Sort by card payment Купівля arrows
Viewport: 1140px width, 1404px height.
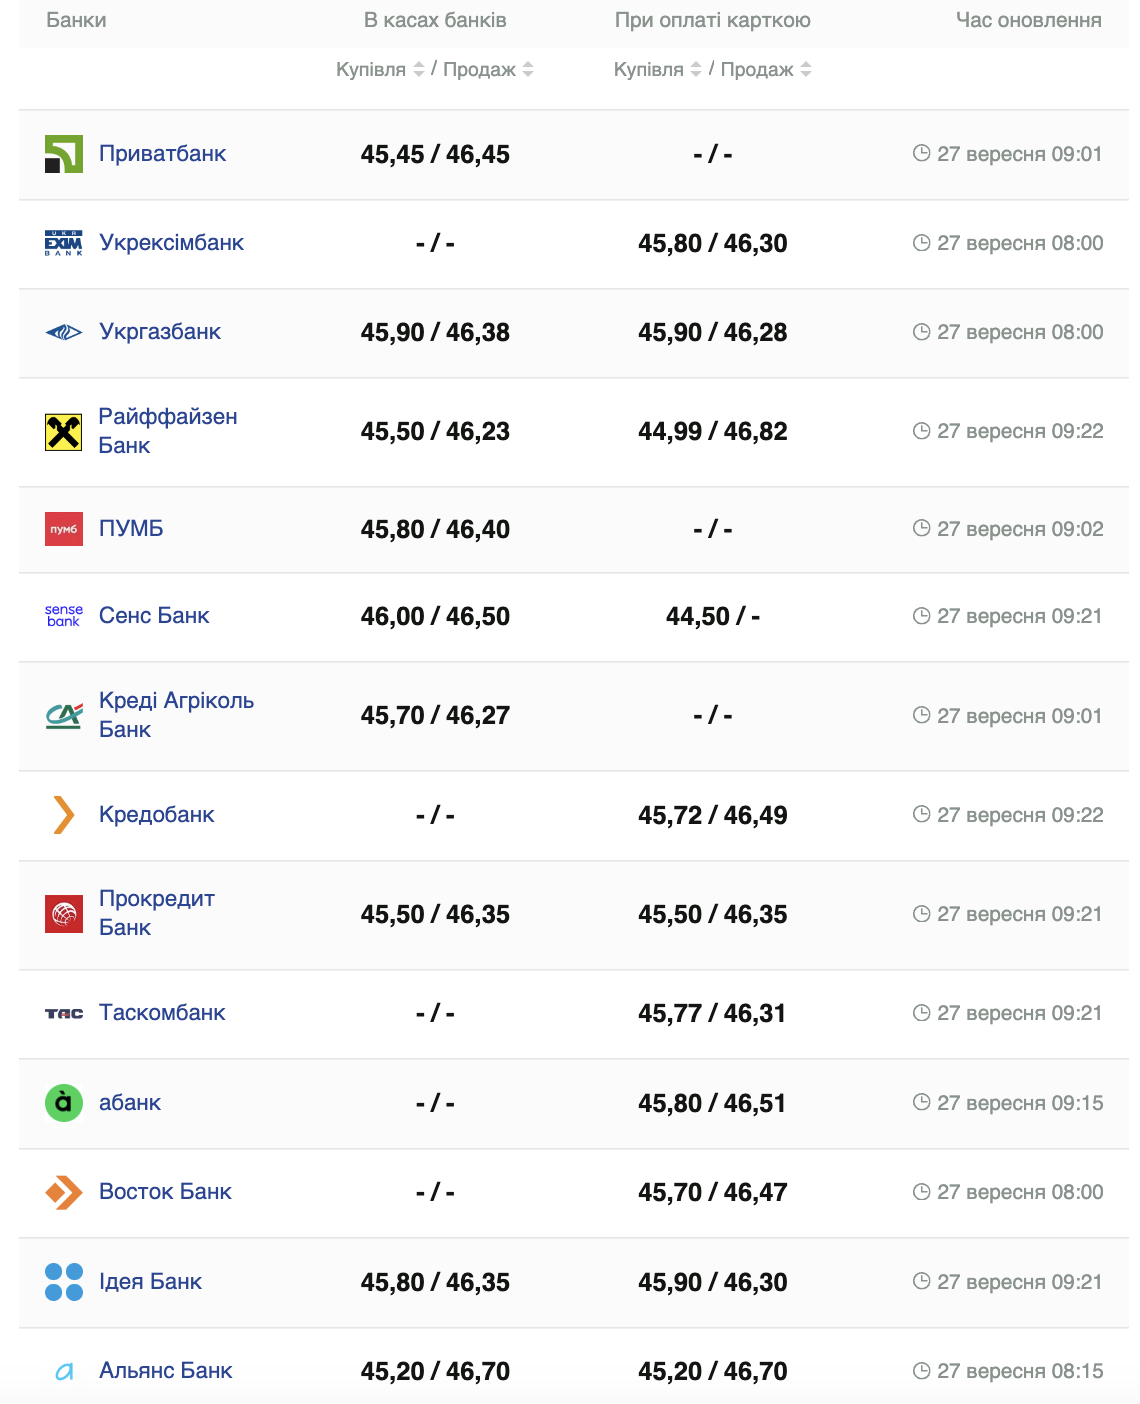[696, 69]
